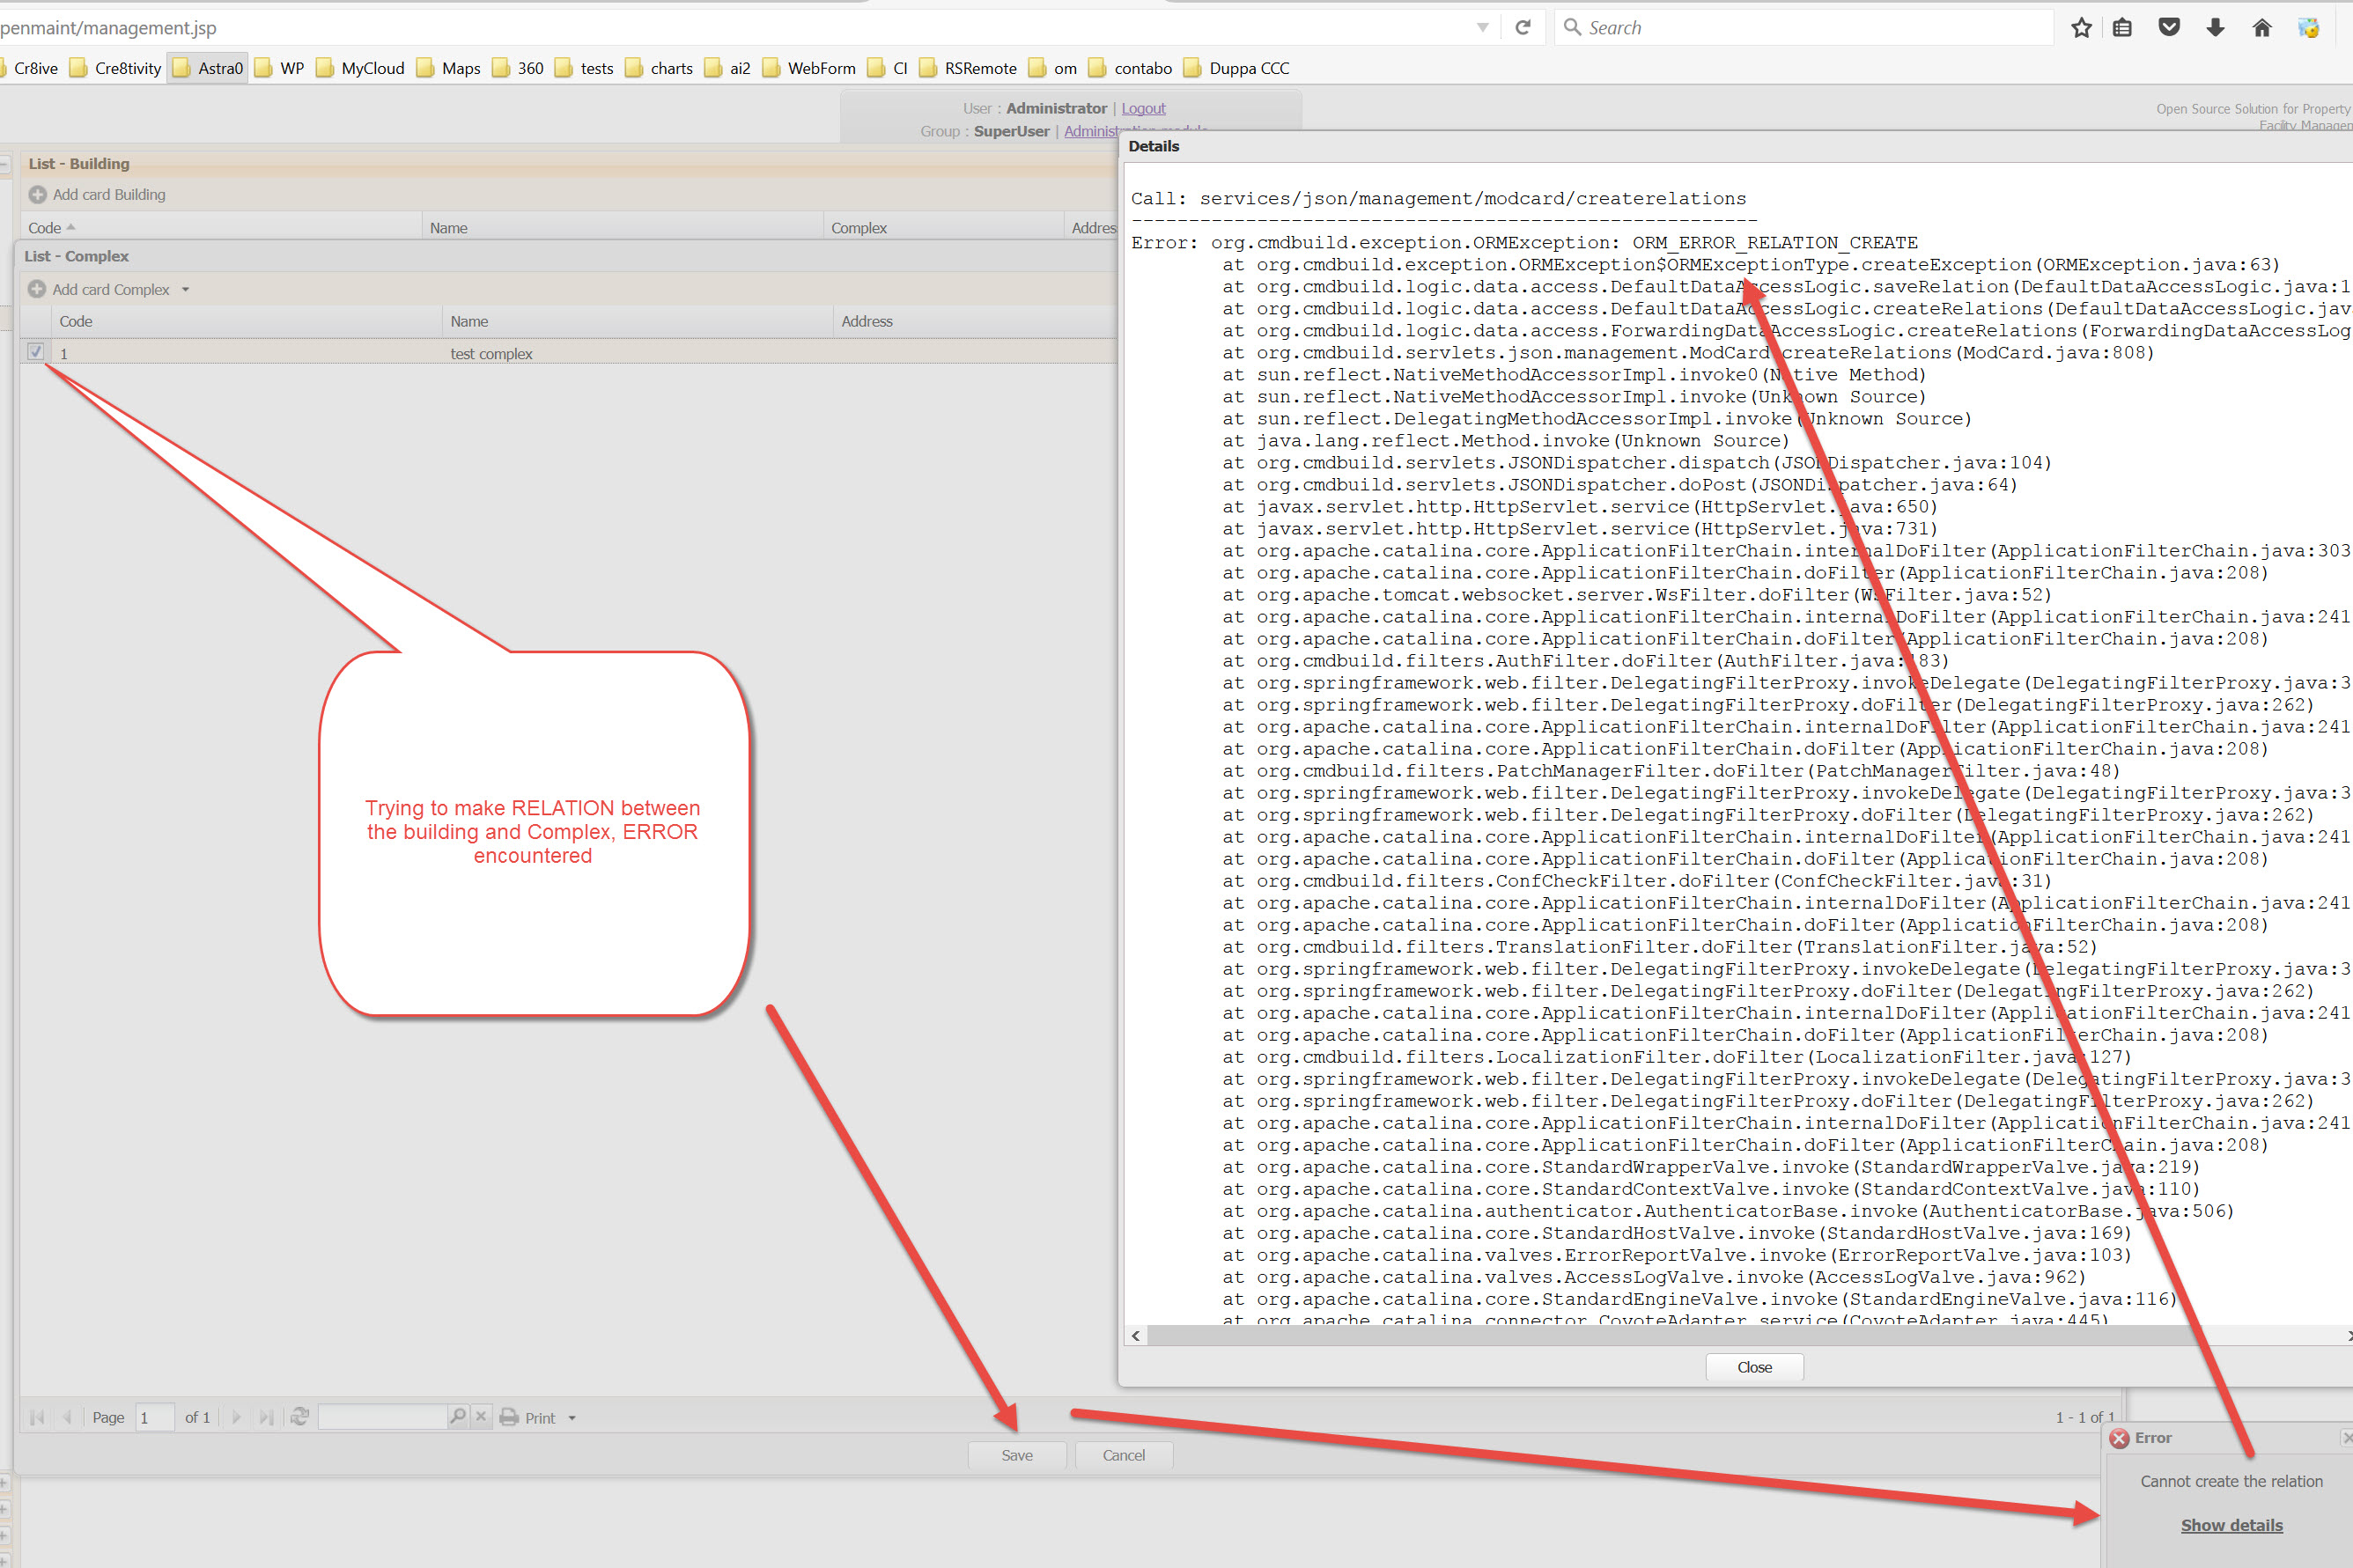Screen dimensions: 2353x1568
Task: Click the page number input field
Action: coord(155,1418)
